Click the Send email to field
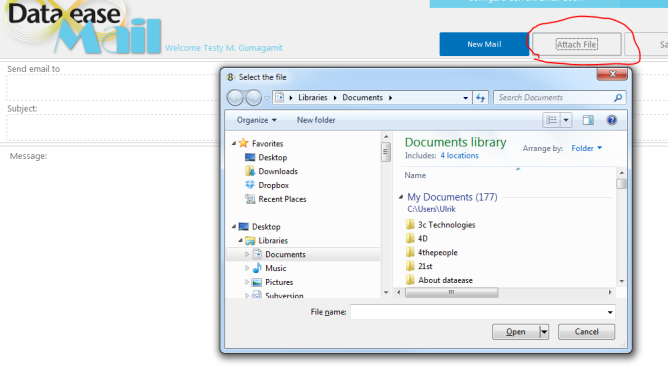 pyautogui.click(x=113, y=87)
